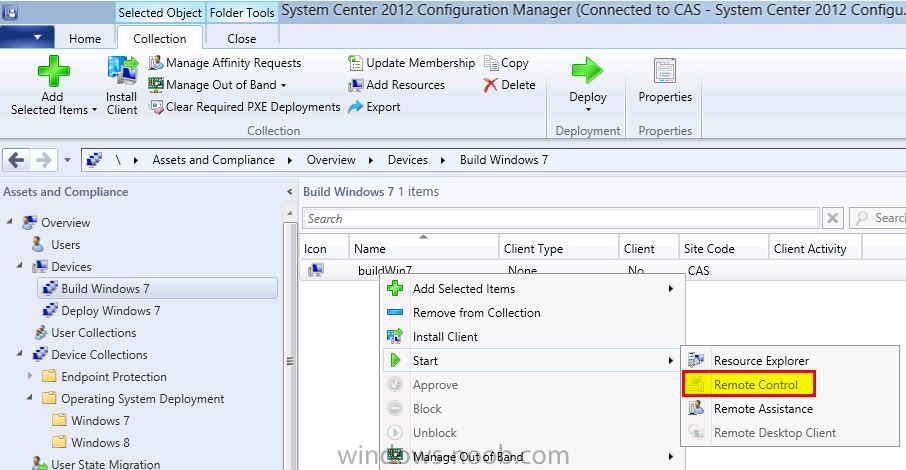Navigate forward with the Forward arrow

point(44,160)
